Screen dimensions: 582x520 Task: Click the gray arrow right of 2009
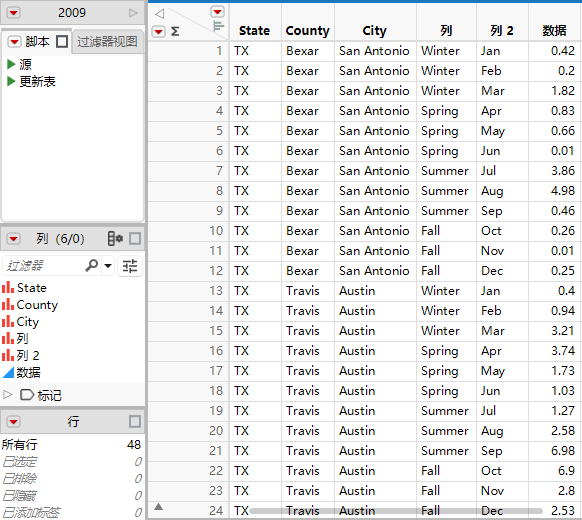pos(133,13)
